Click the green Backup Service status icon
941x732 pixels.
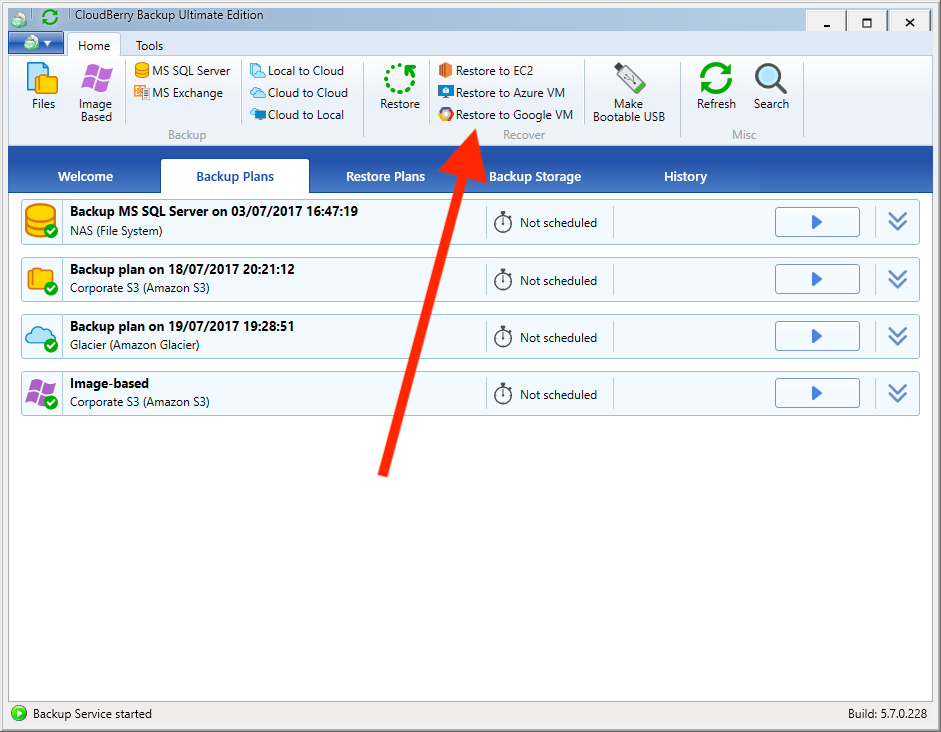pyautogui.click(x=19, y=713)
